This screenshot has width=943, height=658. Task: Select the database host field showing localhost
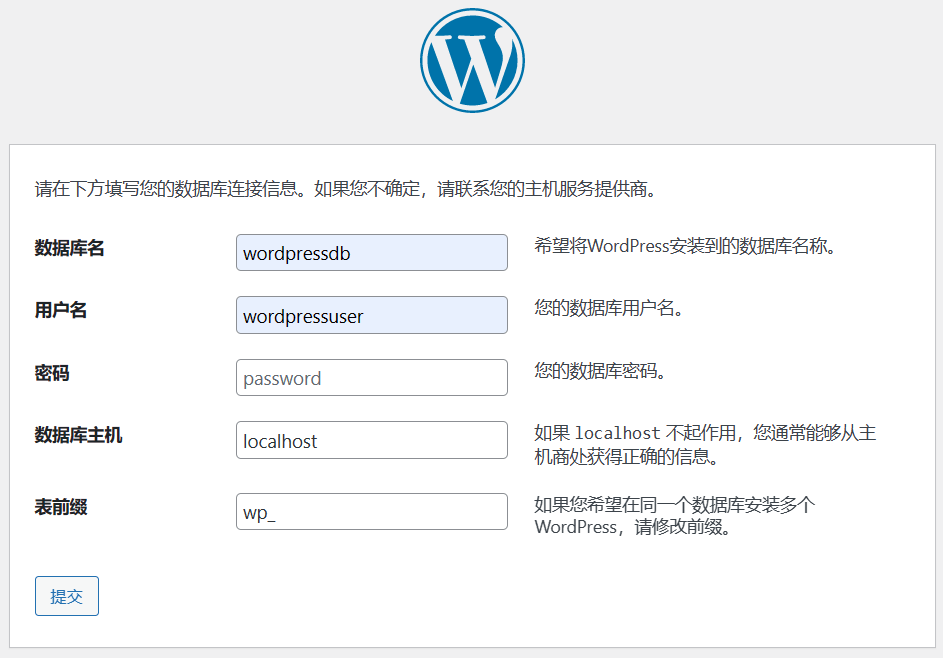coord(372,440)
